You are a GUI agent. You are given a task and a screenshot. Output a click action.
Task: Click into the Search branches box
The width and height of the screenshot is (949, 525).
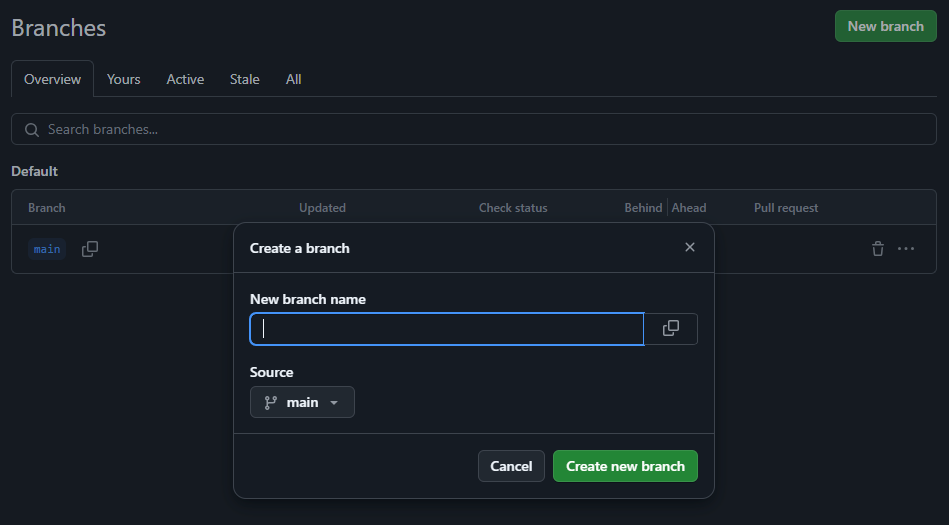tap(480, 130)
